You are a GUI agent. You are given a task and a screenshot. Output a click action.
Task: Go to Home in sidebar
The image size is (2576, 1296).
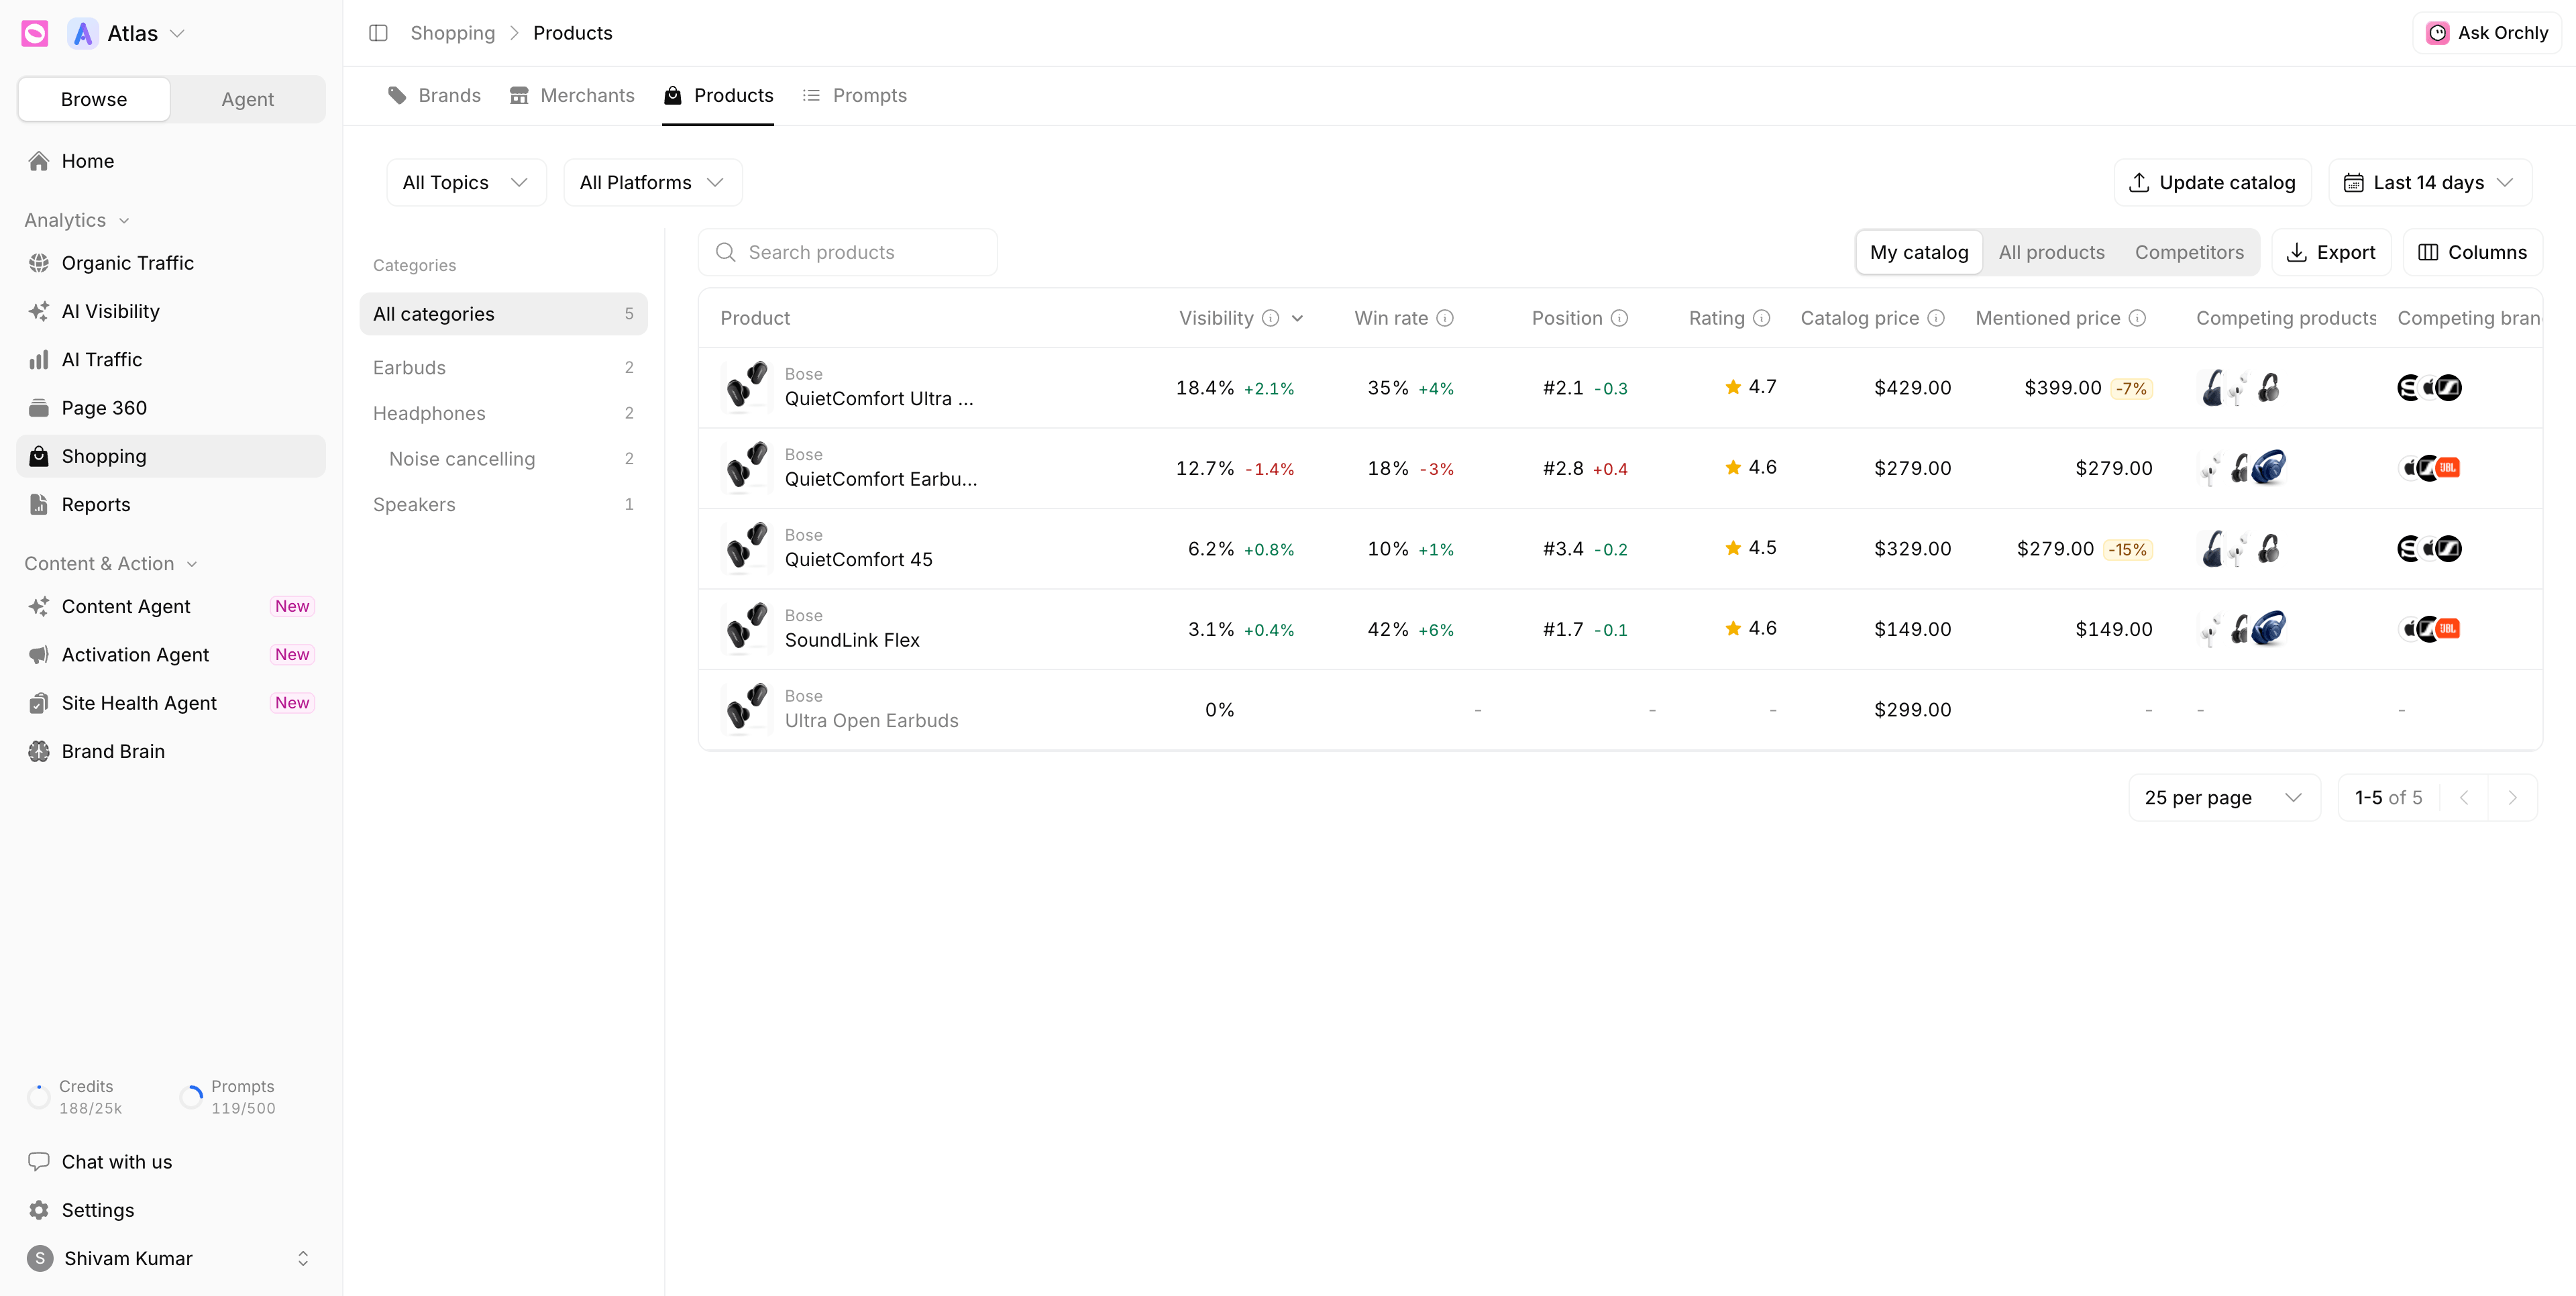point(171,161)
